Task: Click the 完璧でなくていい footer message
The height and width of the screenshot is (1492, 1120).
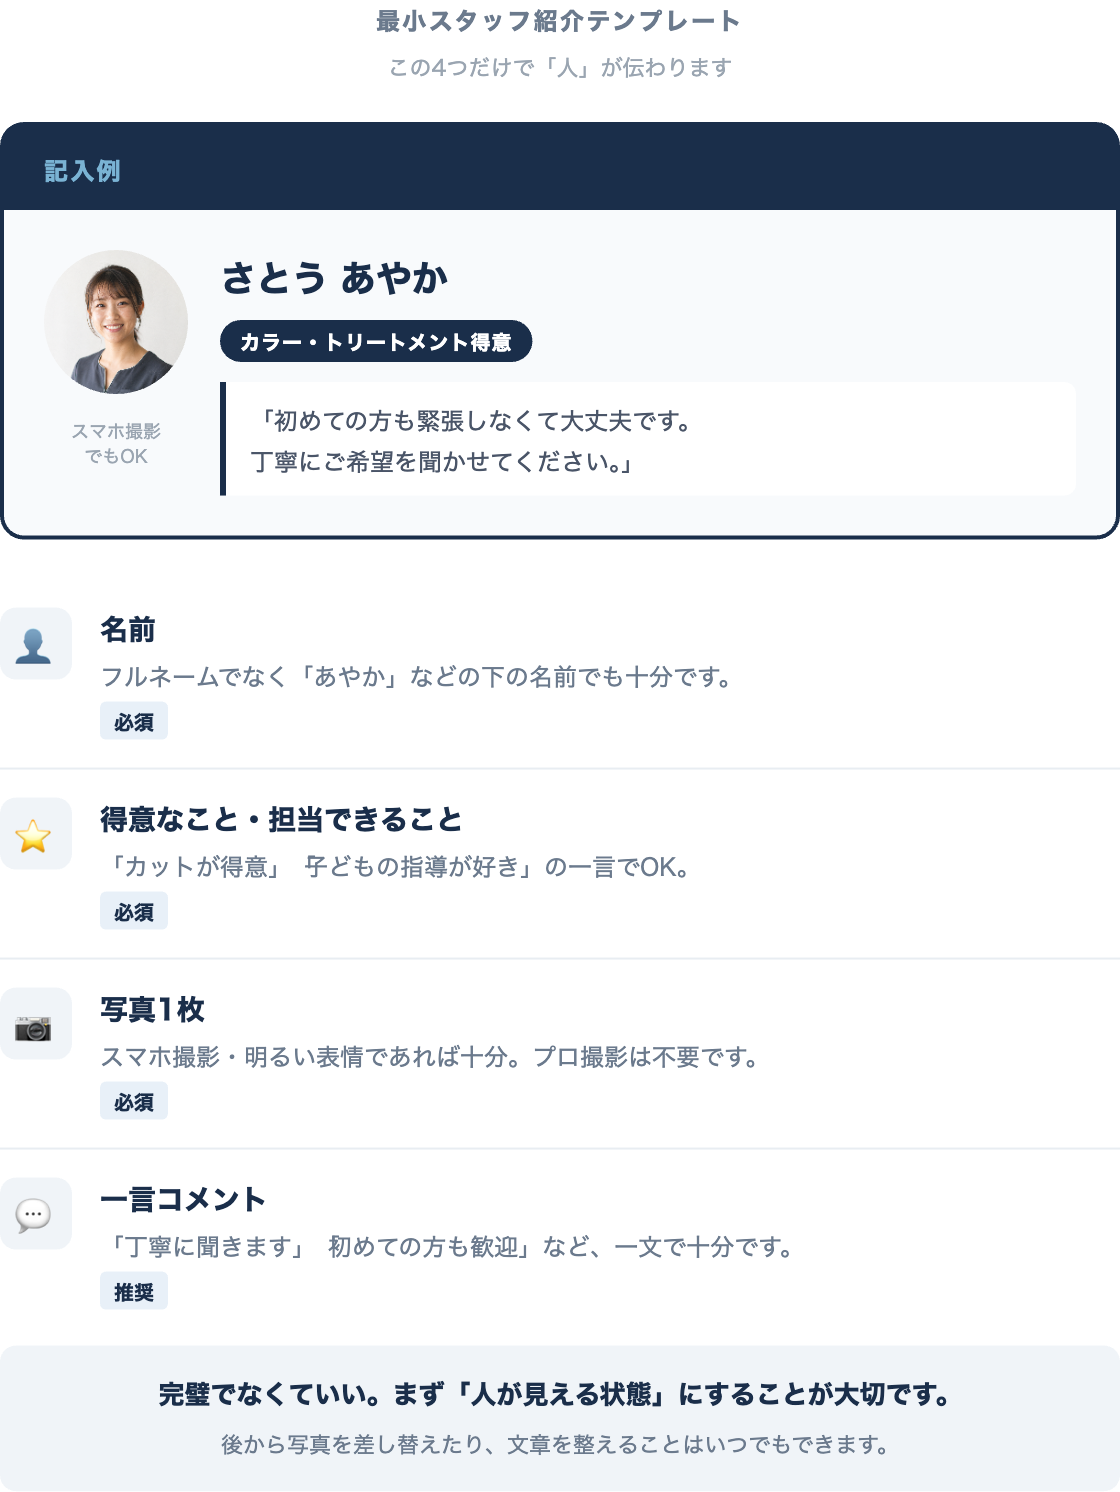Action: coord(555,1394)
